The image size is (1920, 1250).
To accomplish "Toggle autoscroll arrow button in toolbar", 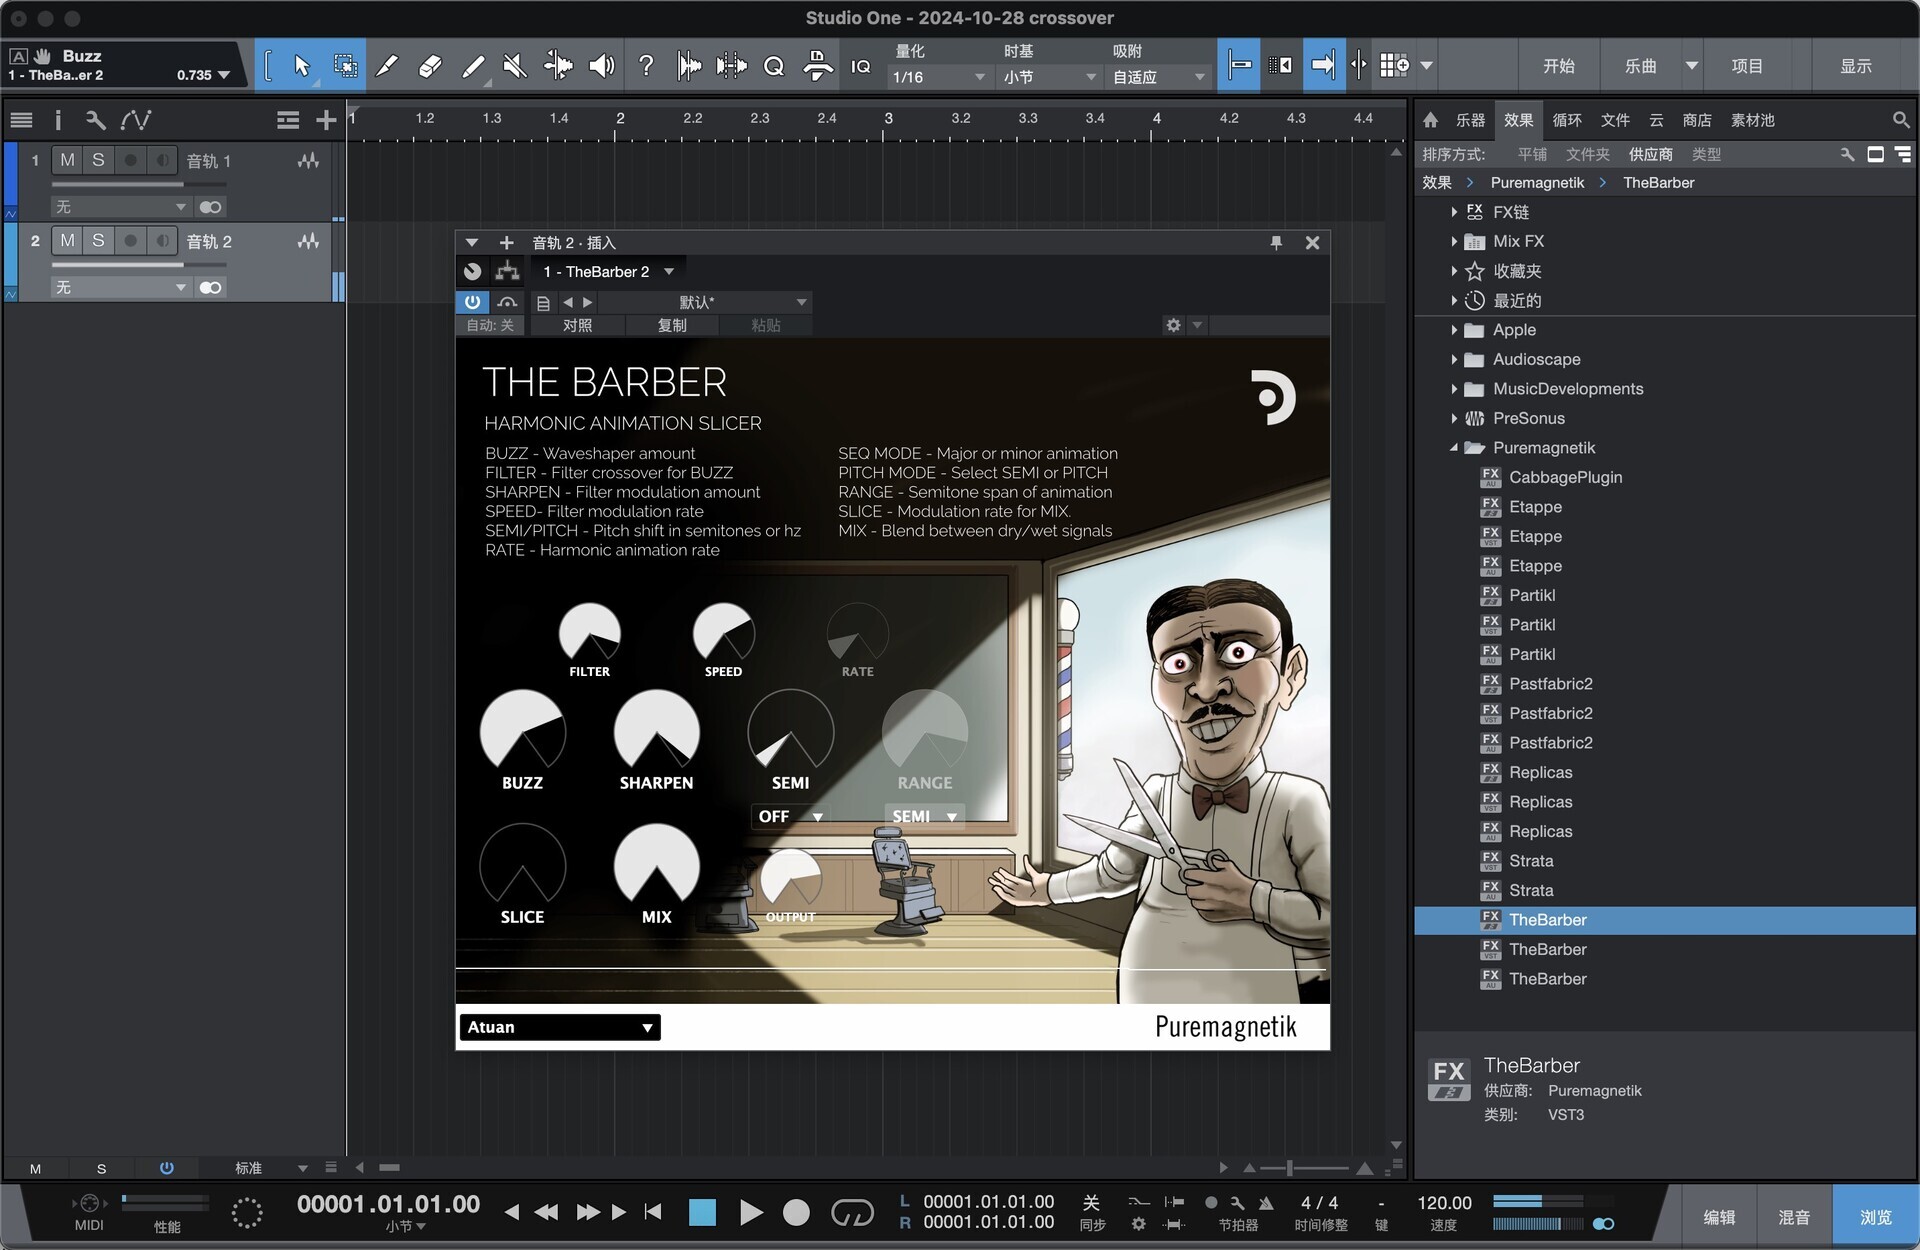I will point(1323,66).
